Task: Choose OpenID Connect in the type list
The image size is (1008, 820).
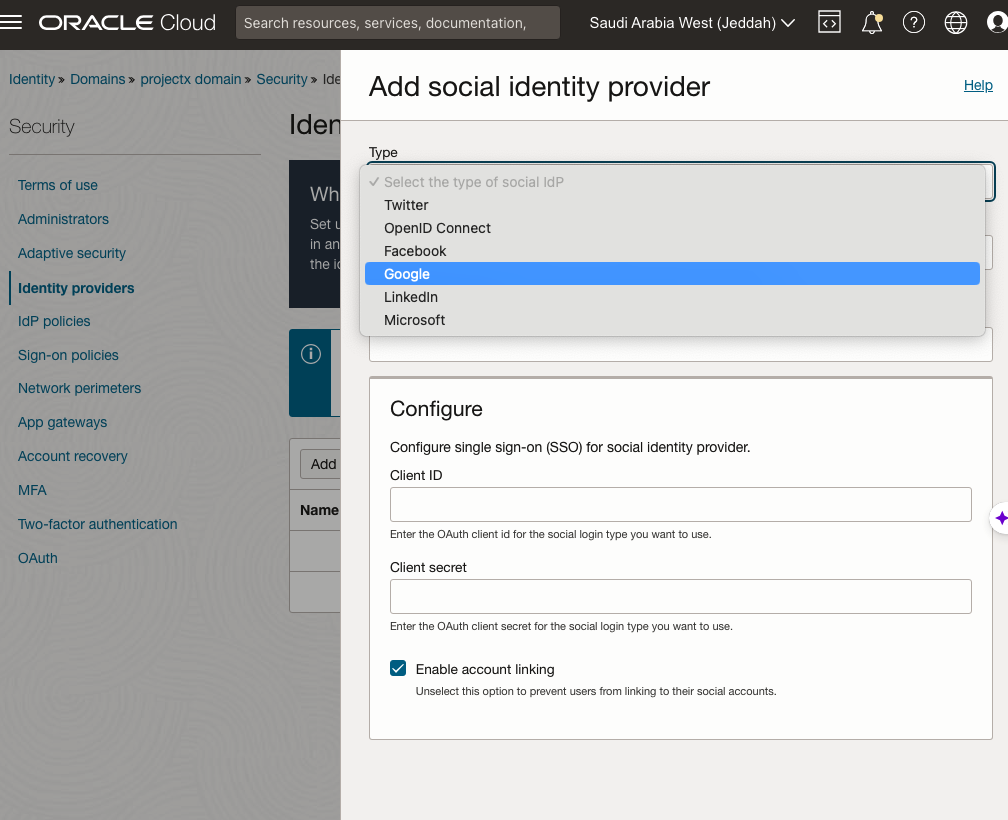Action: [x=437, y=228]
